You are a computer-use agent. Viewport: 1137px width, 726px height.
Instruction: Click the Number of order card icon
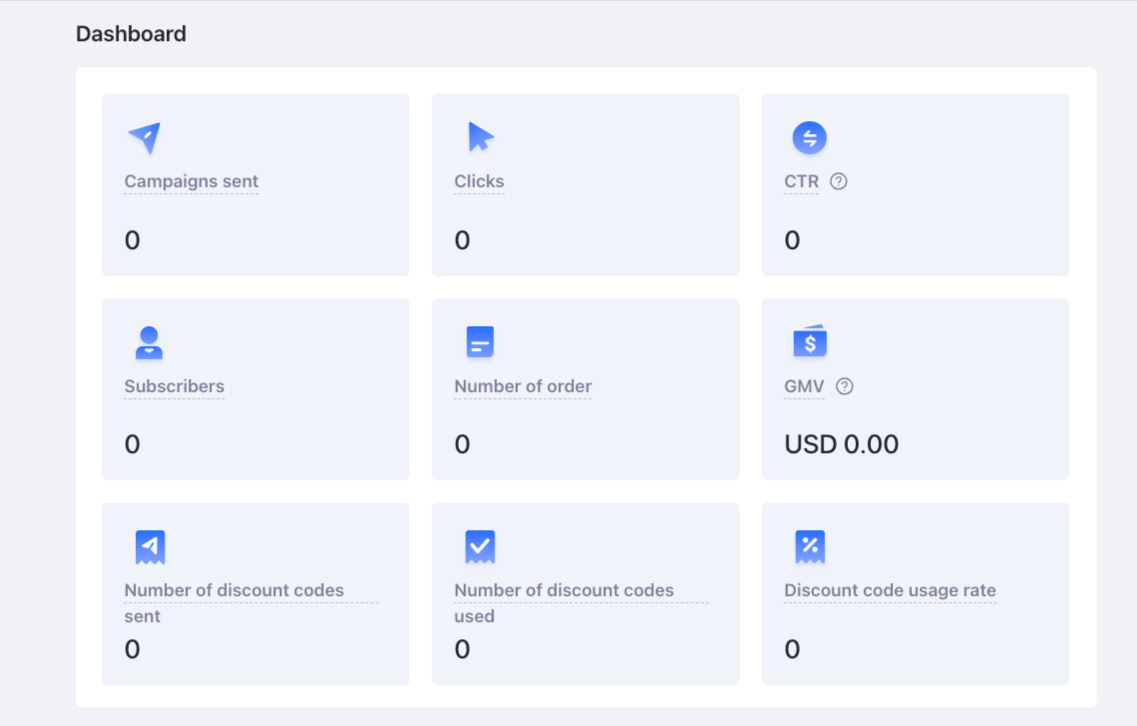point(480,342)
